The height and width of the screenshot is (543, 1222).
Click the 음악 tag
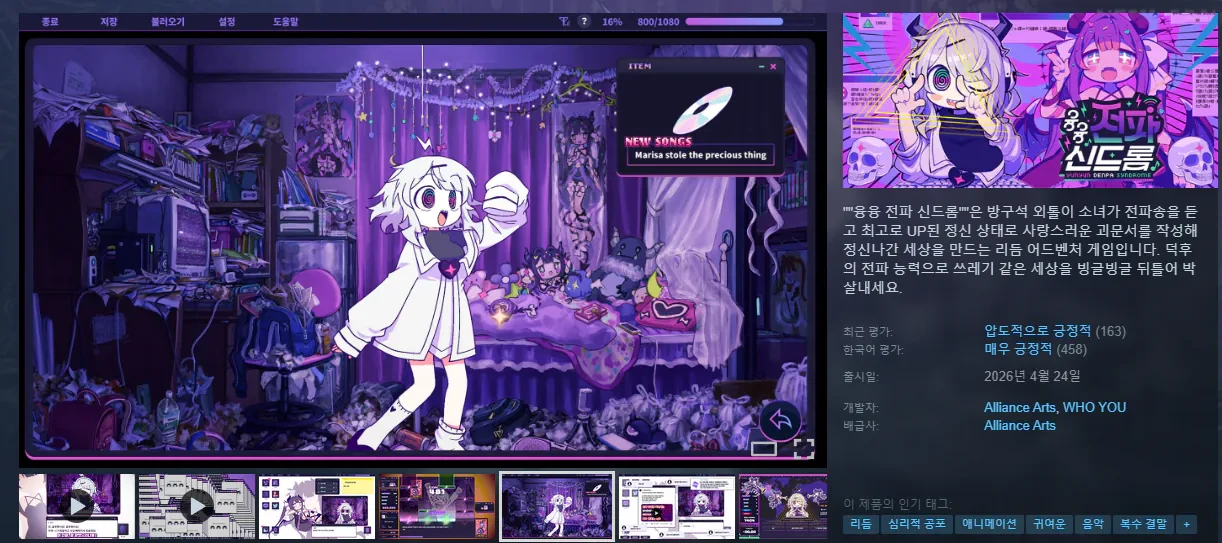(x=1093, y=523)
